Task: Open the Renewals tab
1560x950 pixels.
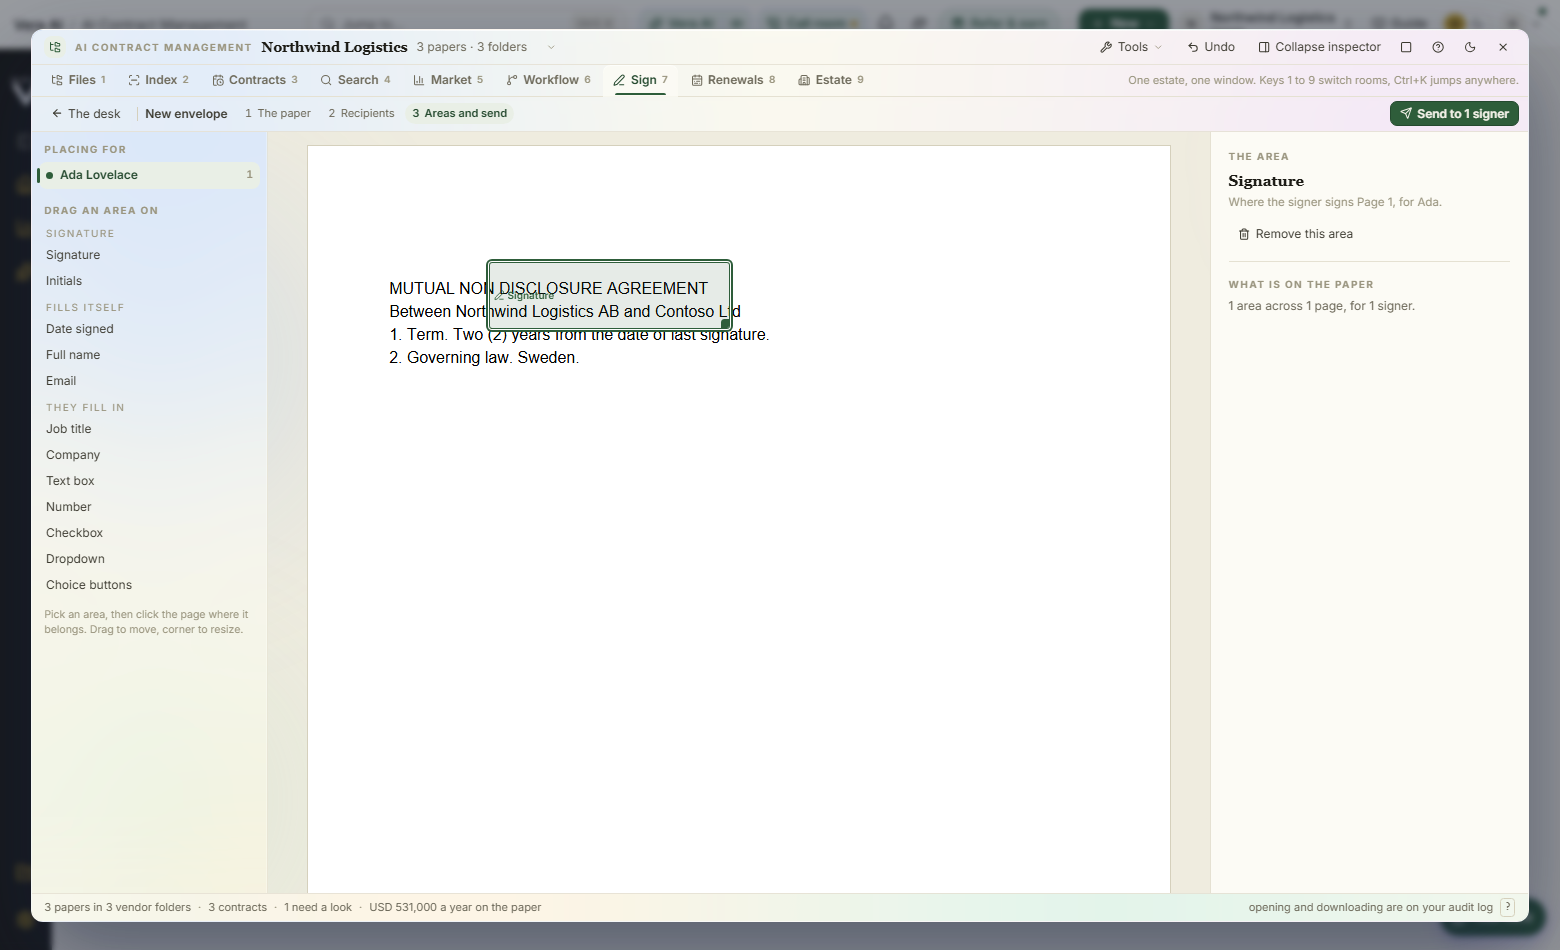Action: pyautogui.click(x=733, y=80)
